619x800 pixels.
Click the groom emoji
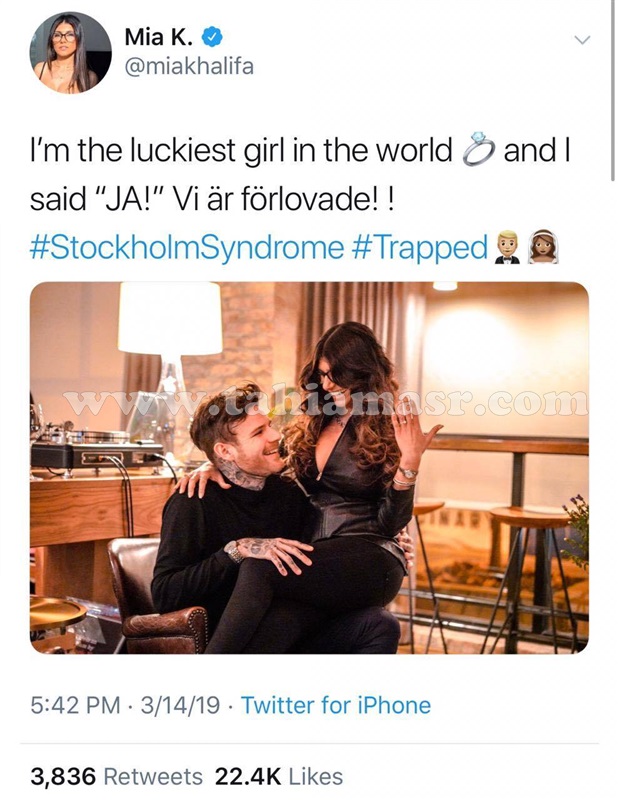(x=507, y=247)
